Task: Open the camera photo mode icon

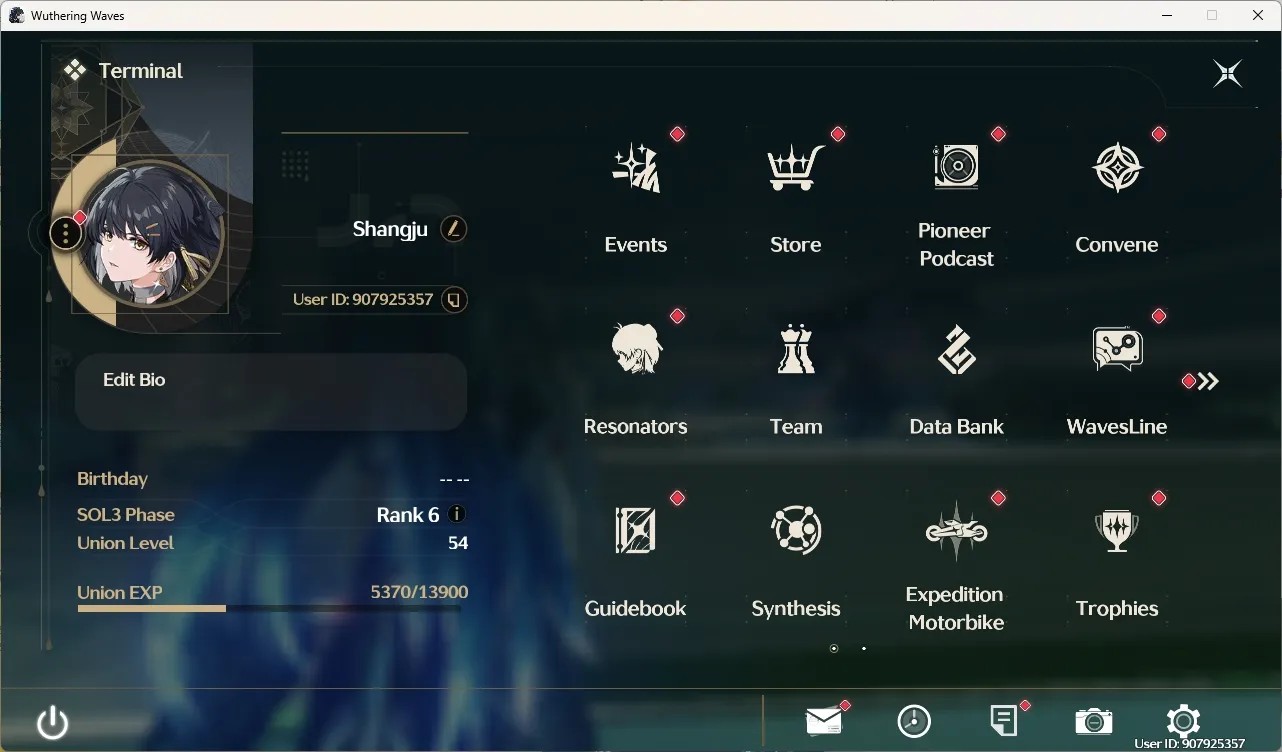Action: [x=1094, y=721]
